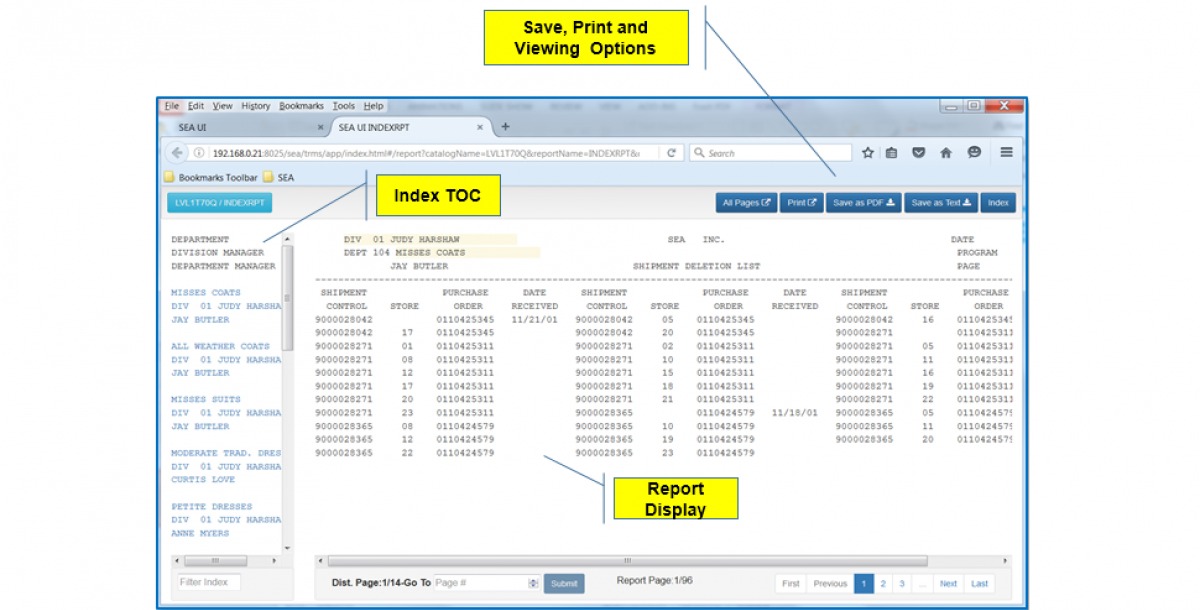The image size is (1200, 610).
Task: Jump to report page 2
Action: pyautogui.click(x=883, y=583)
